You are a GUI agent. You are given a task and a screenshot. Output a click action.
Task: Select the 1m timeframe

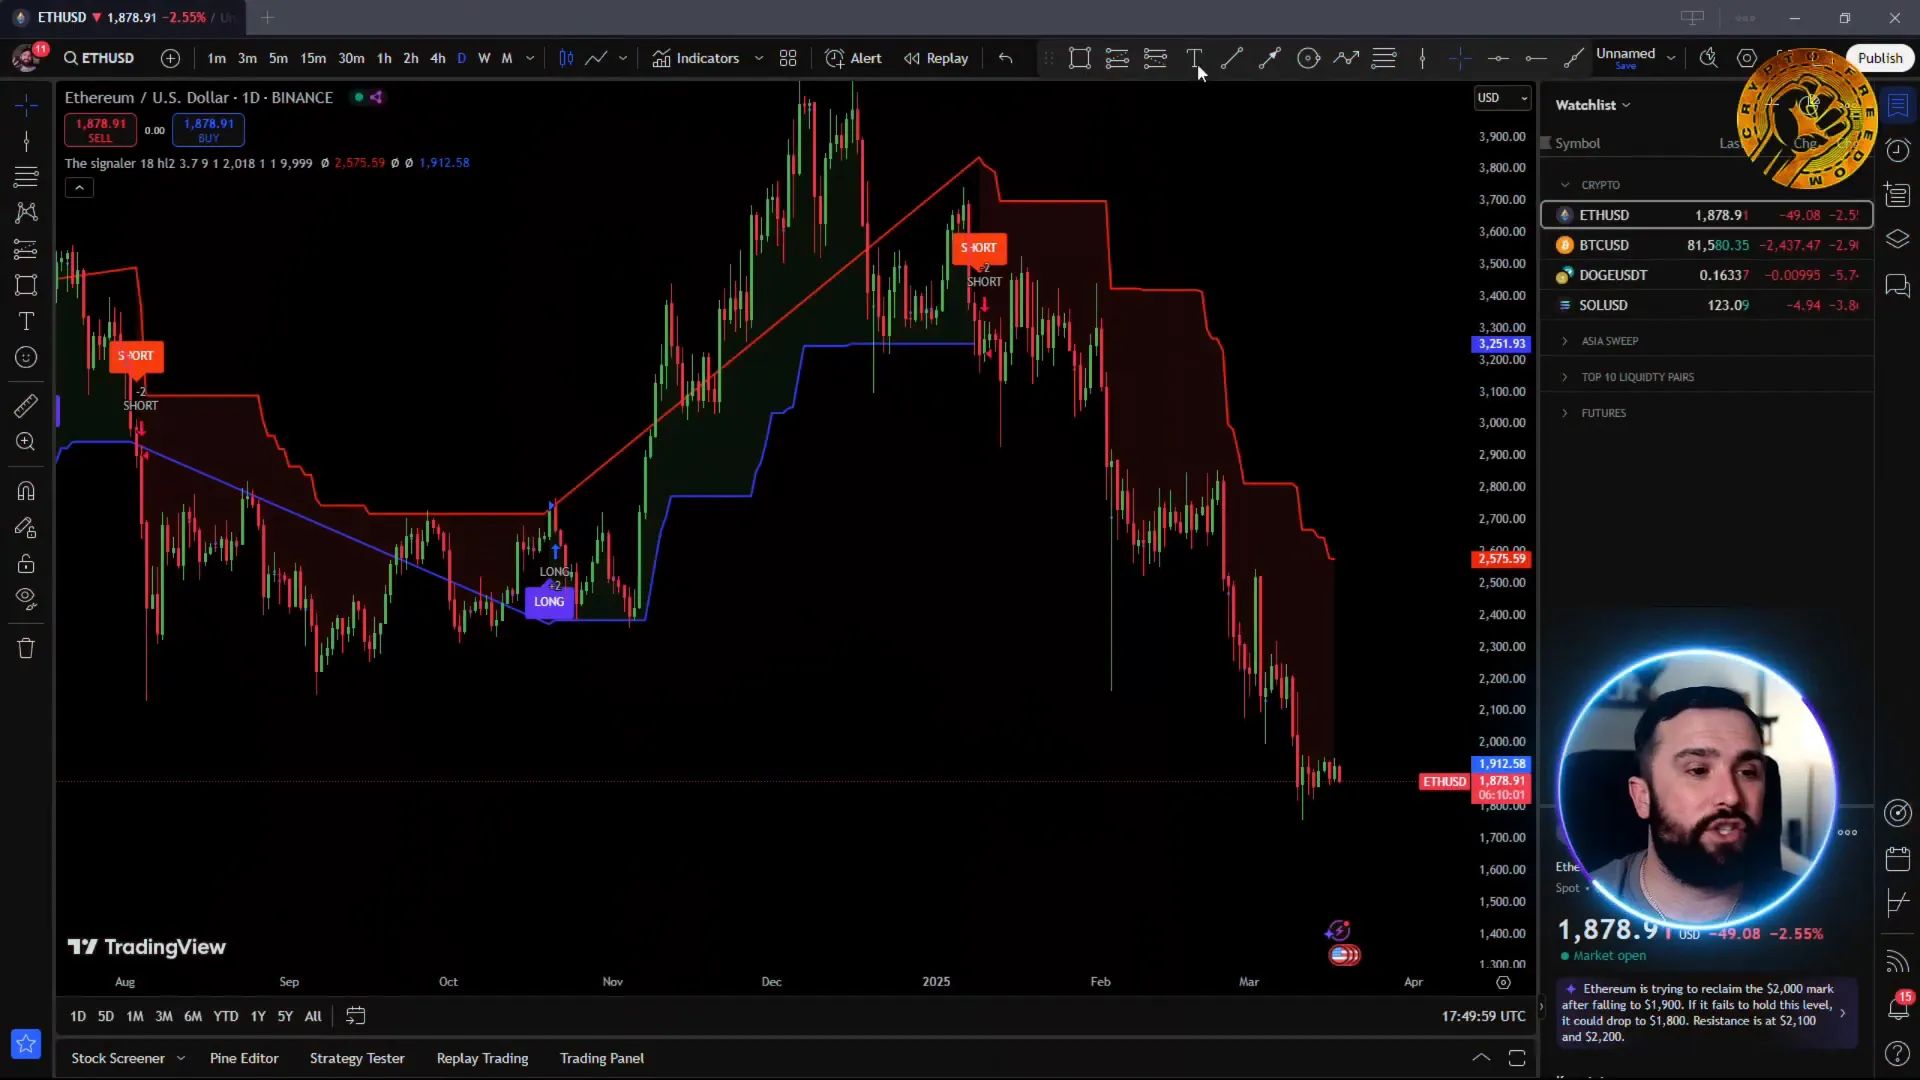click(x=216, y=58)
